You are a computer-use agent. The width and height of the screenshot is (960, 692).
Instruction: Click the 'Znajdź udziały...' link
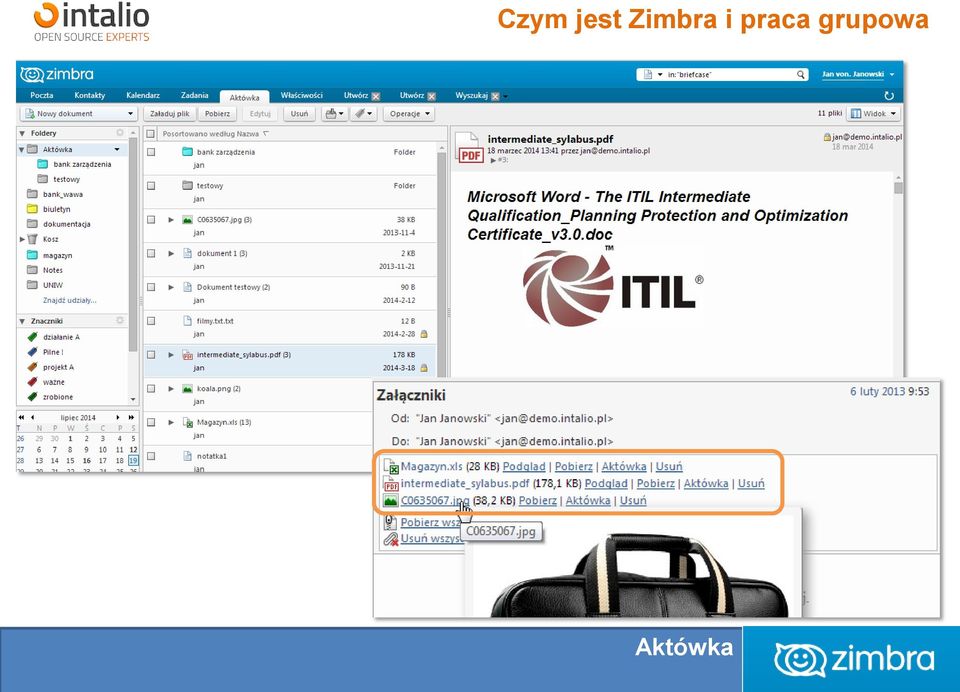pos(69,300)
